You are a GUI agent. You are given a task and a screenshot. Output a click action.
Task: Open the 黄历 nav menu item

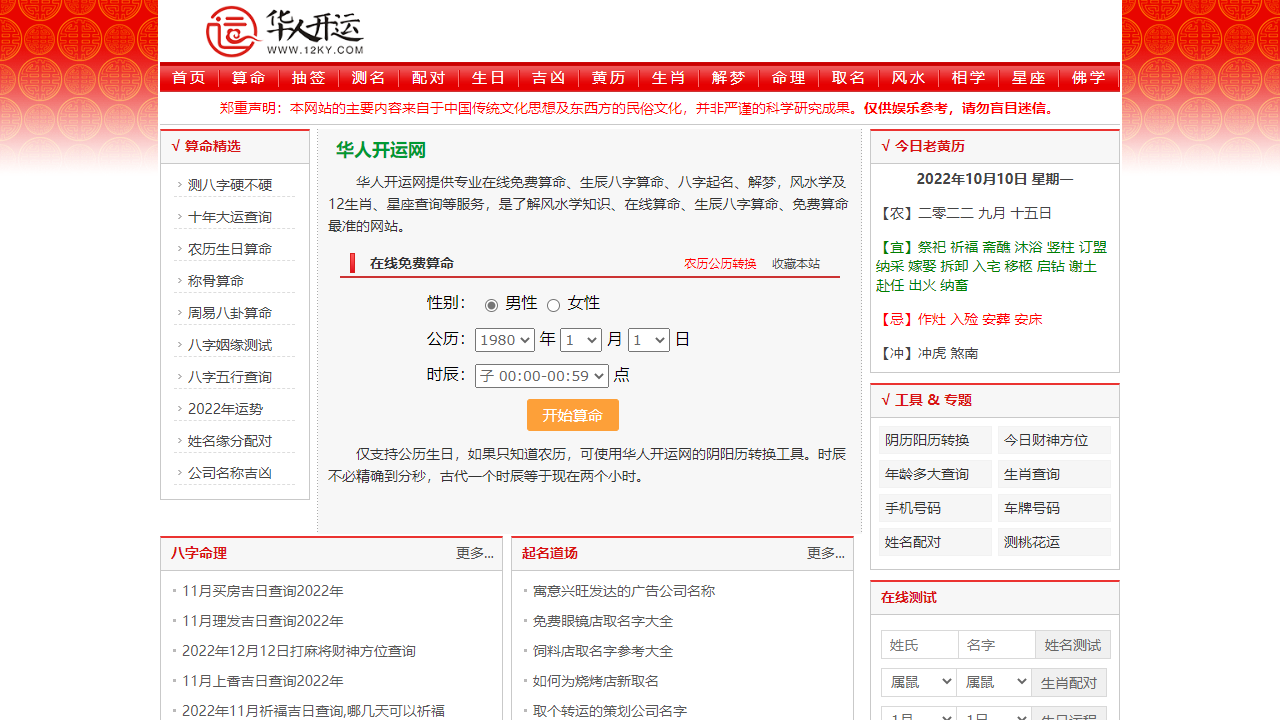609,78
